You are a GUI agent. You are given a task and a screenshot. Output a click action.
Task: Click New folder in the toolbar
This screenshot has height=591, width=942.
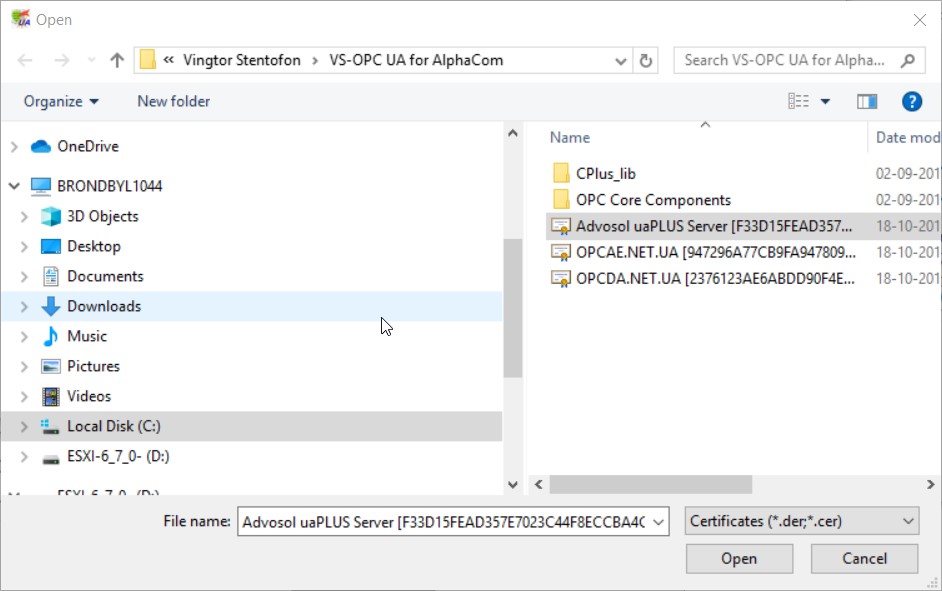point(173,101)
